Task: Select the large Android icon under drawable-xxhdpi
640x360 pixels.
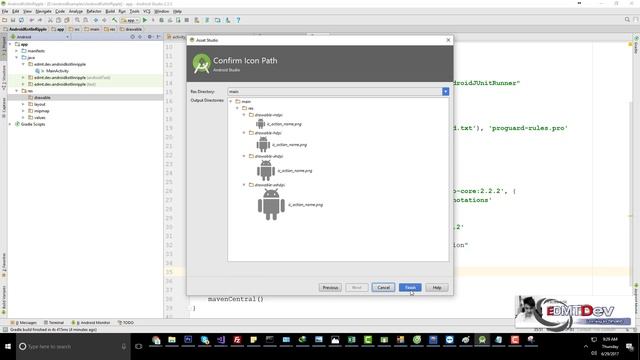Action: click(x=271, y=204)
